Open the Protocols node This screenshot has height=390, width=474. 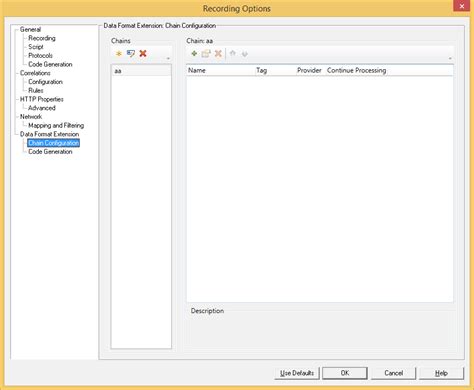tap(40, 55)
